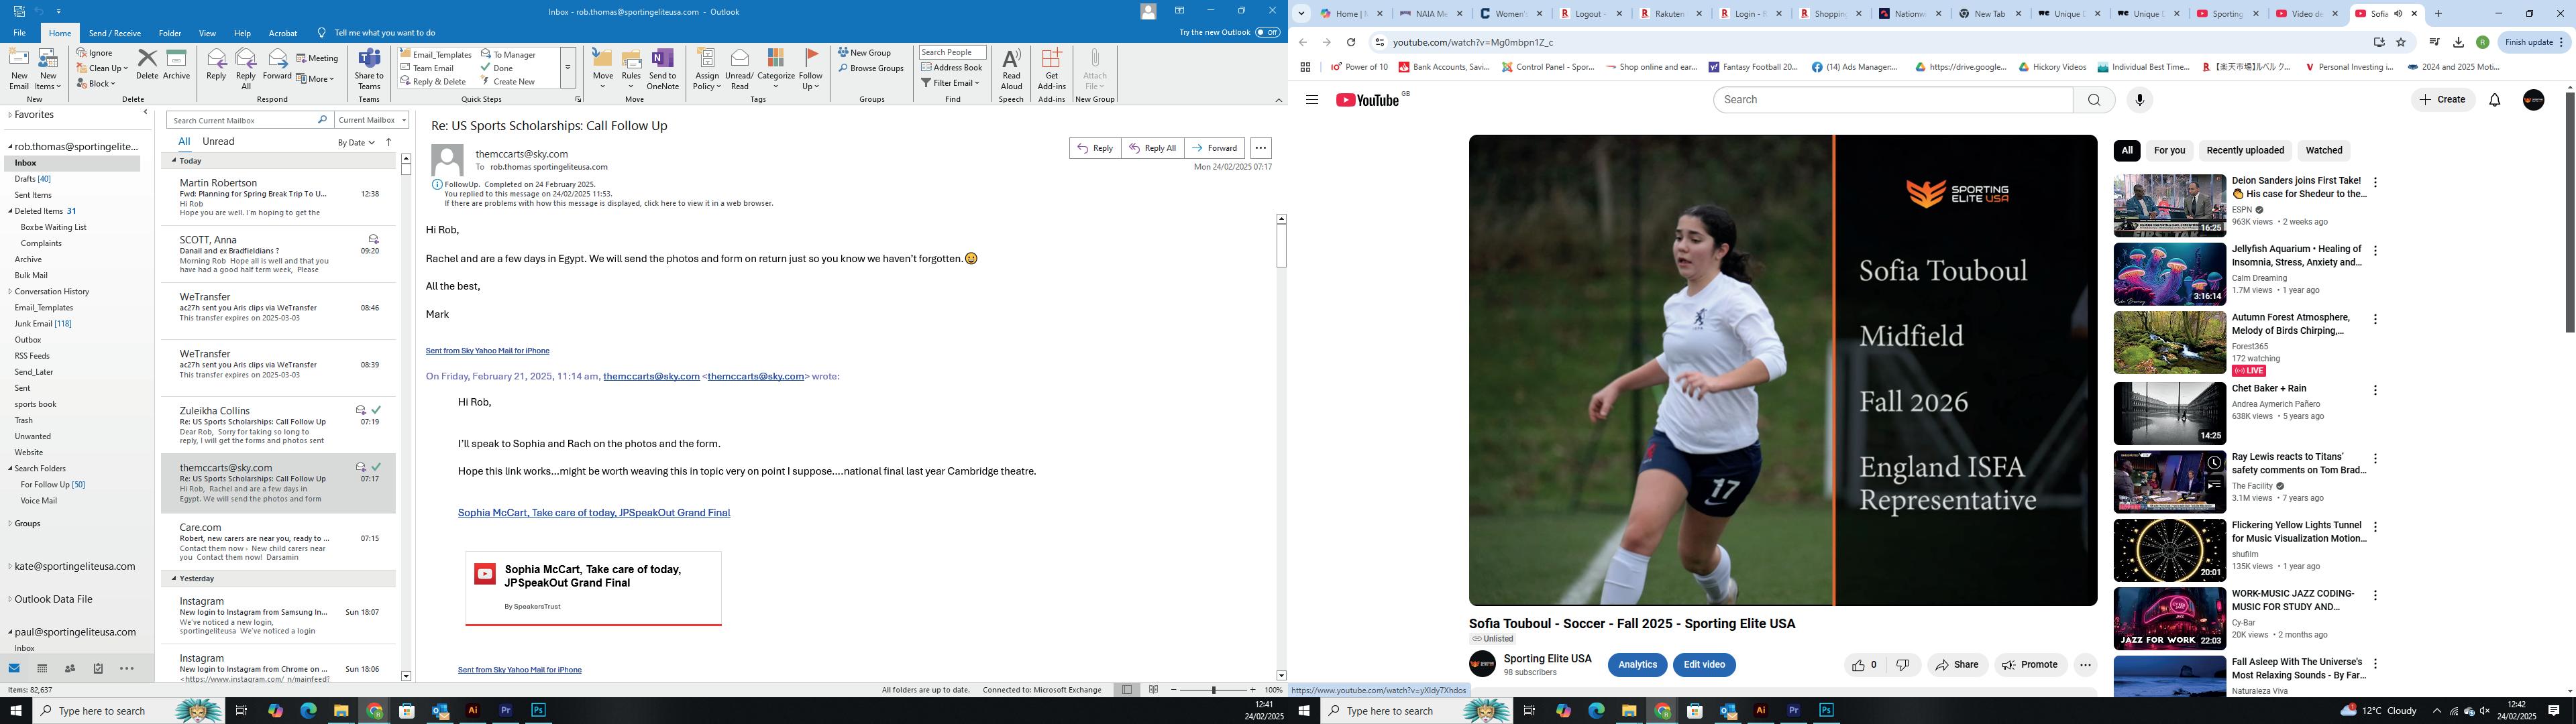Open the Send / Receive ribbon tab

click(114, 33)
